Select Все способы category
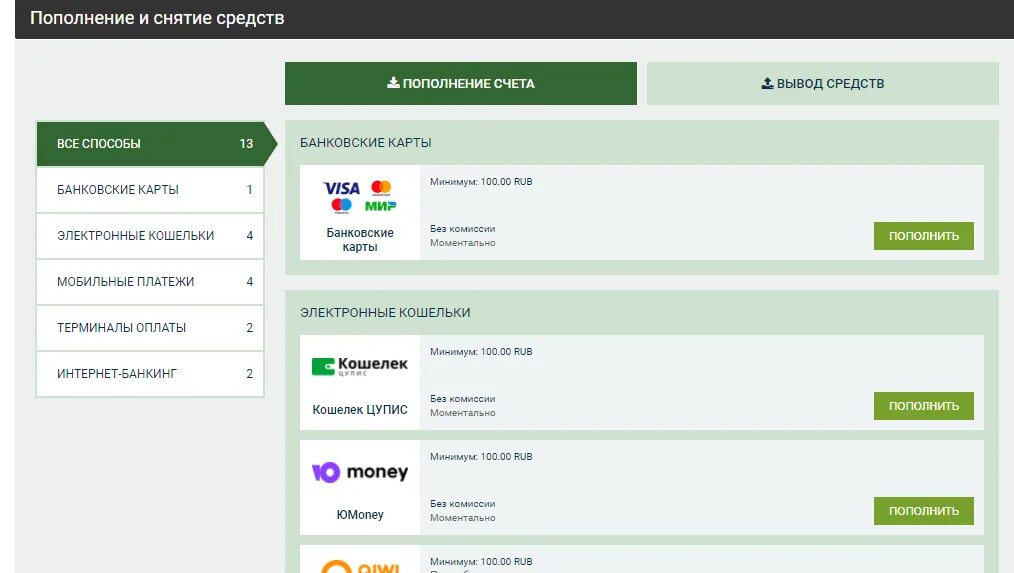This screenshot has width=1014, height=573. point(155,144)
